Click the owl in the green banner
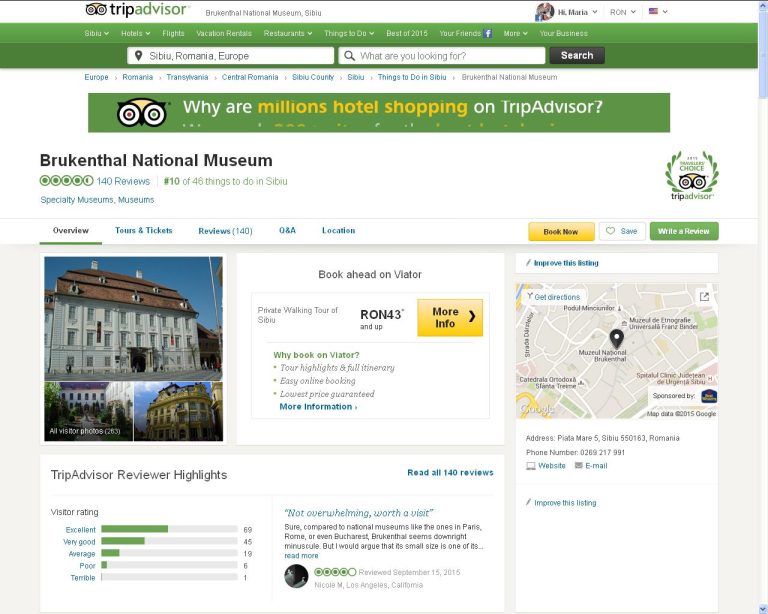 143,113
